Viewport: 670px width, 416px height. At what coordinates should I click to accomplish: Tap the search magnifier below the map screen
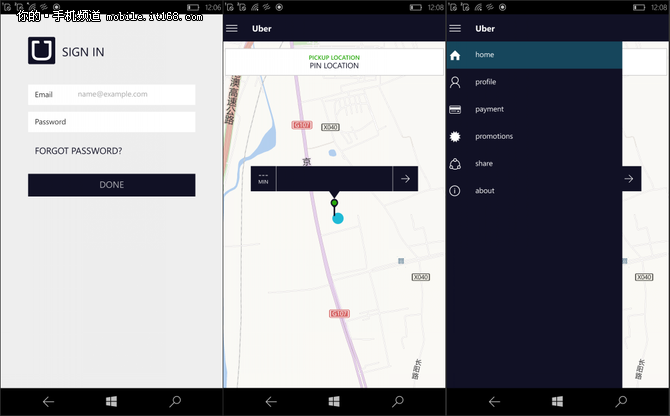click(398, 401)
